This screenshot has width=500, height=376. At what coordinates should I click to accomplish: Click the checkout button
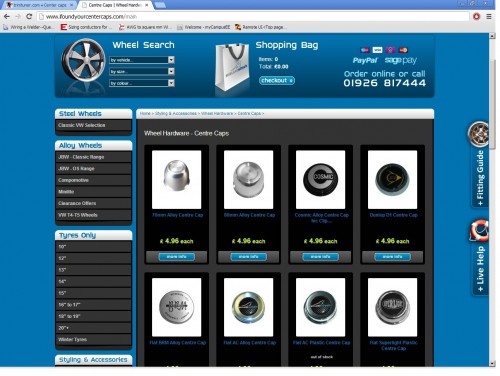click(x=277, y=80)
